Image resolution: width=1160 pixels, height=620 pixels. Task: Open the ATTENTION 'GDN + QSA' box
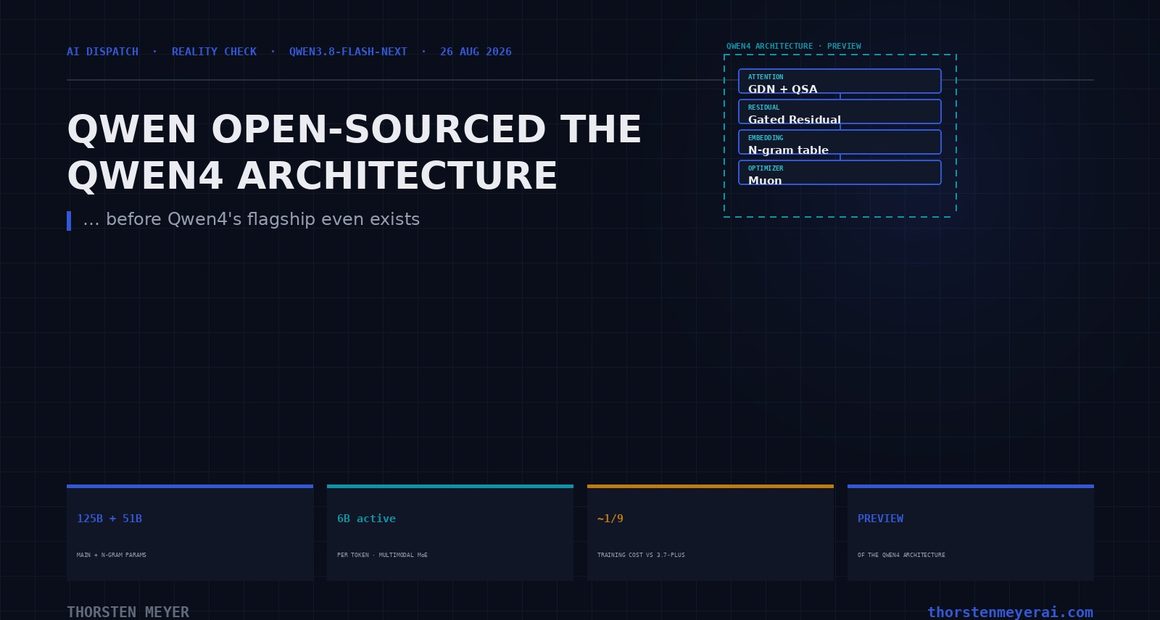coord(840,81)
